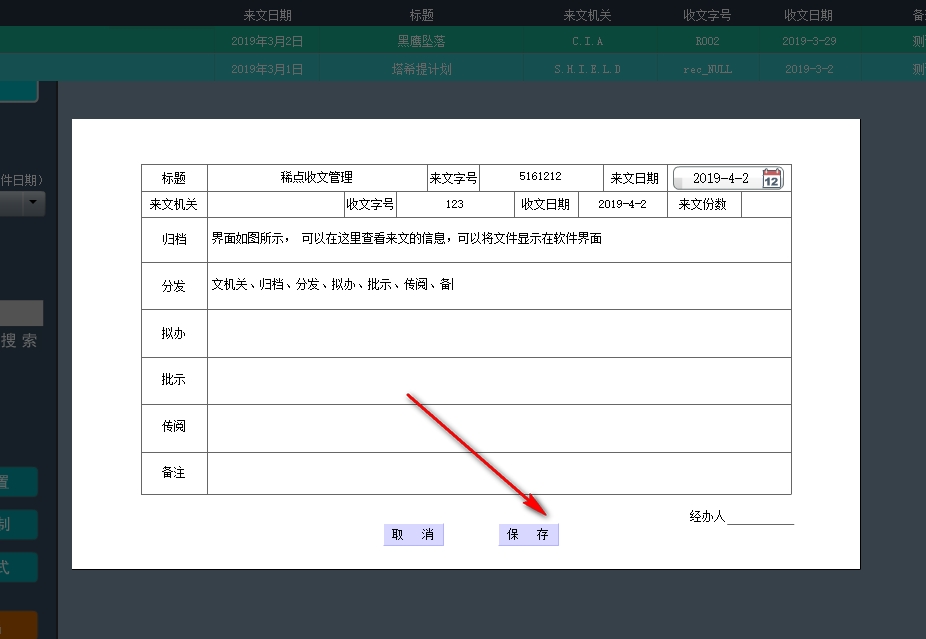Click the 取消 button
926x639 pixels.
(x=413, y=535)
